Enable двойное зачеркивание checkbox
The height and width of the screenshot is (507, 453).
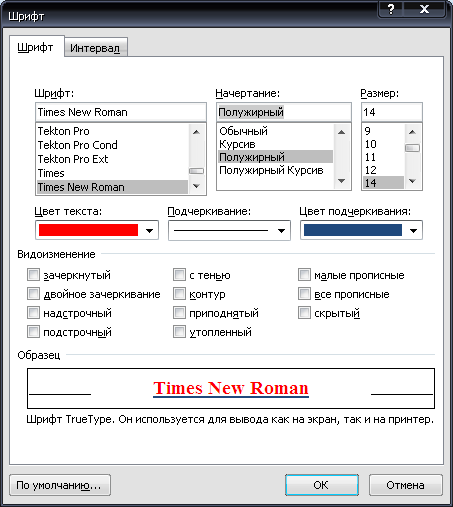pos(33,294)
